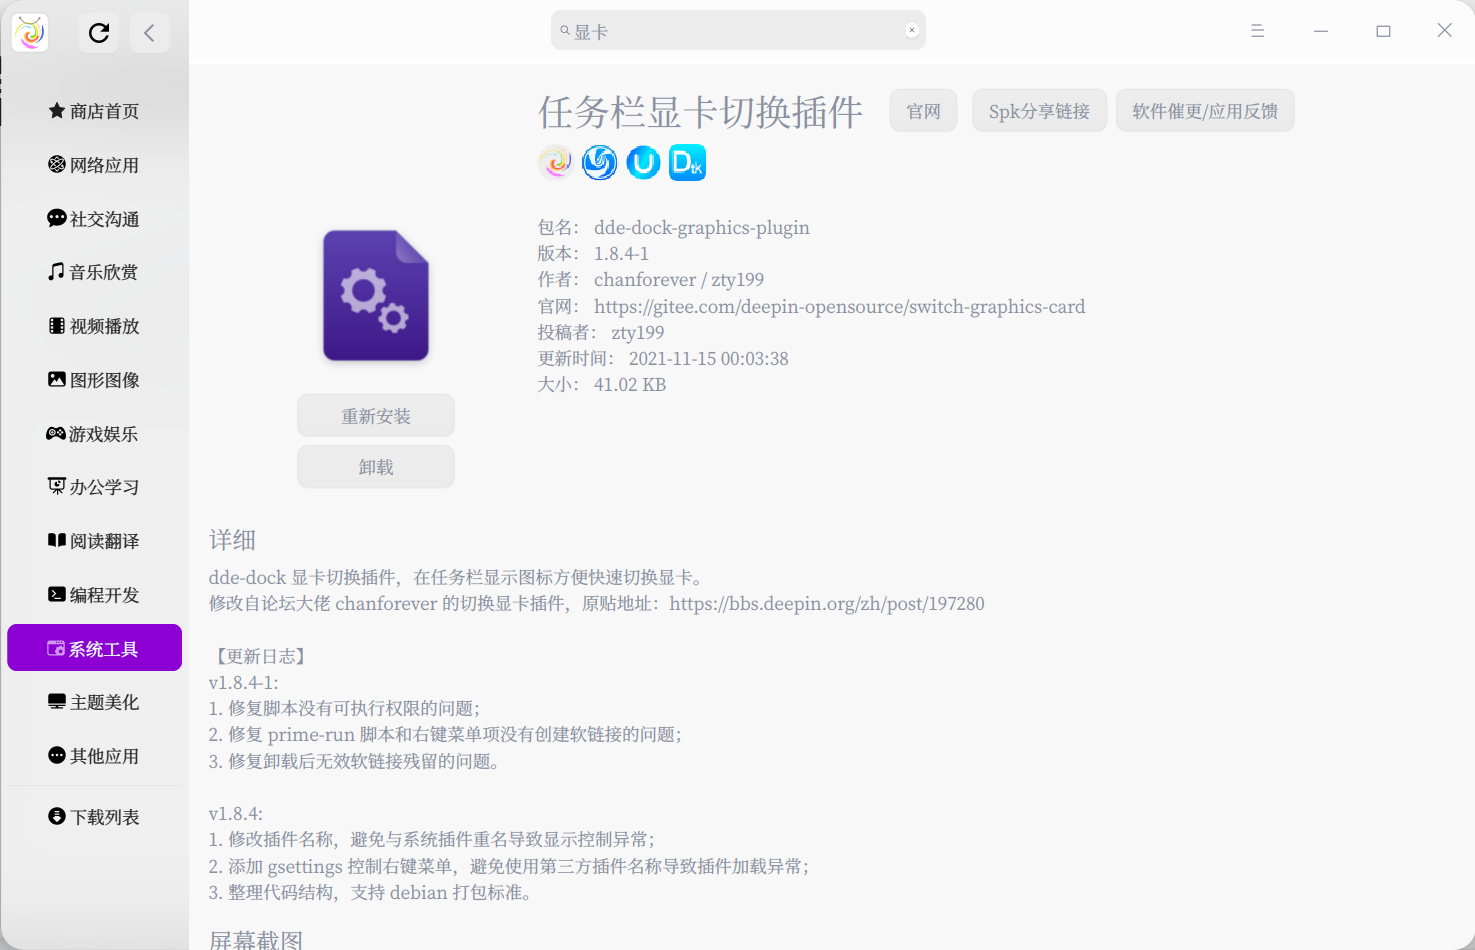This screenshot has height=950, width=1475.
Task: Click the author text chanforever / zty199
Action: pos(679,280)
